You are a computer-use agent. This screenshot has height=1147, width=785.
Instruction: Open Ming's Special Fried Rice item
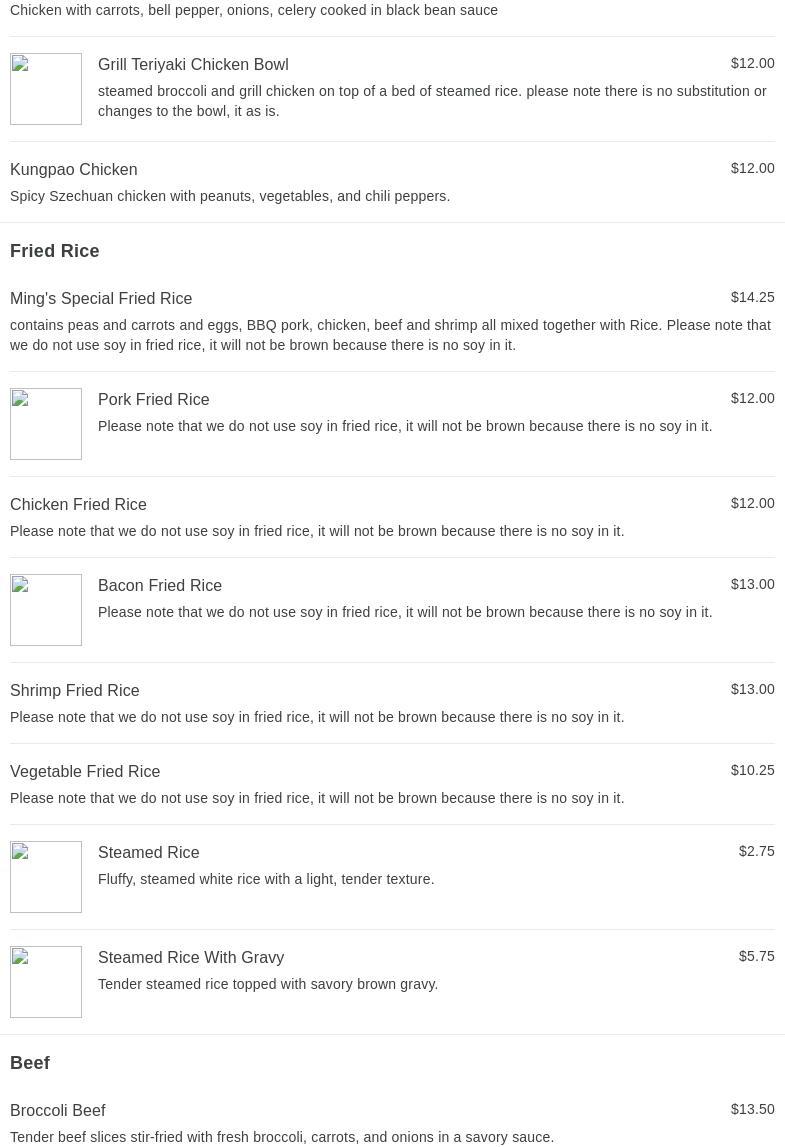click(392, 321)
